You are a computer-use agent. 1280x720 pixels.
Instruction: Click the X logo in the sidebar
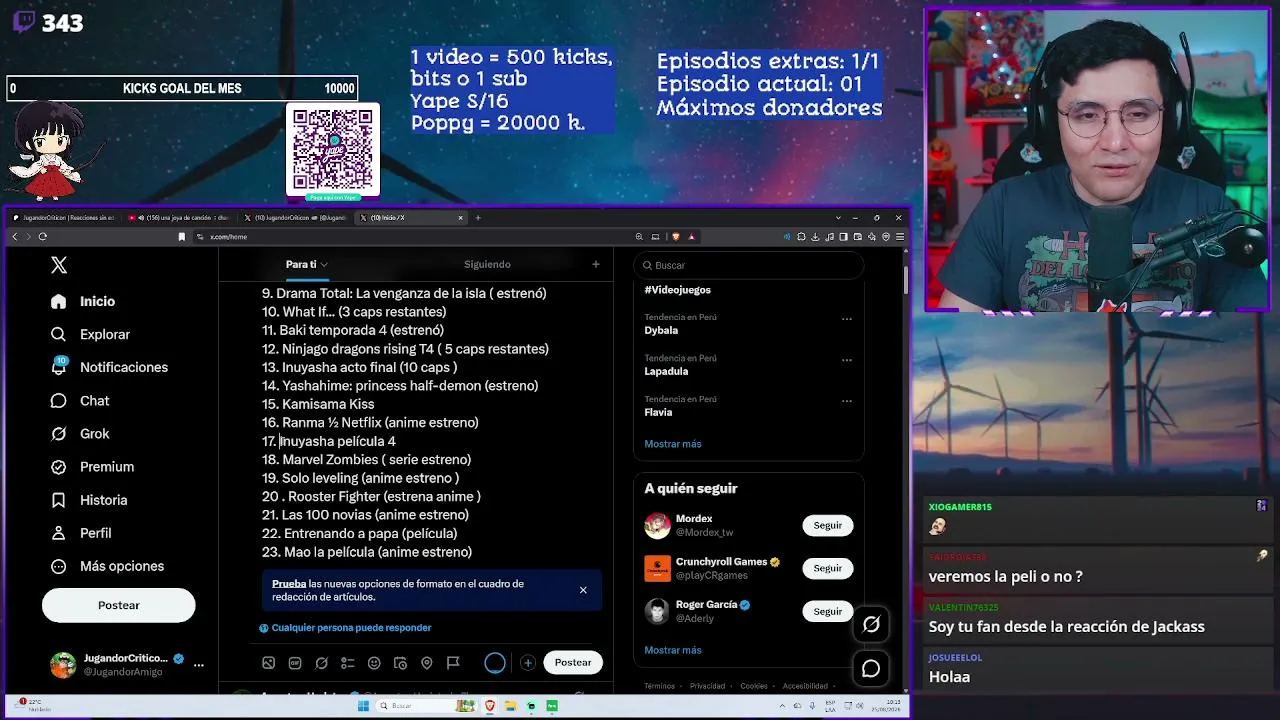(x=59, y=265)
